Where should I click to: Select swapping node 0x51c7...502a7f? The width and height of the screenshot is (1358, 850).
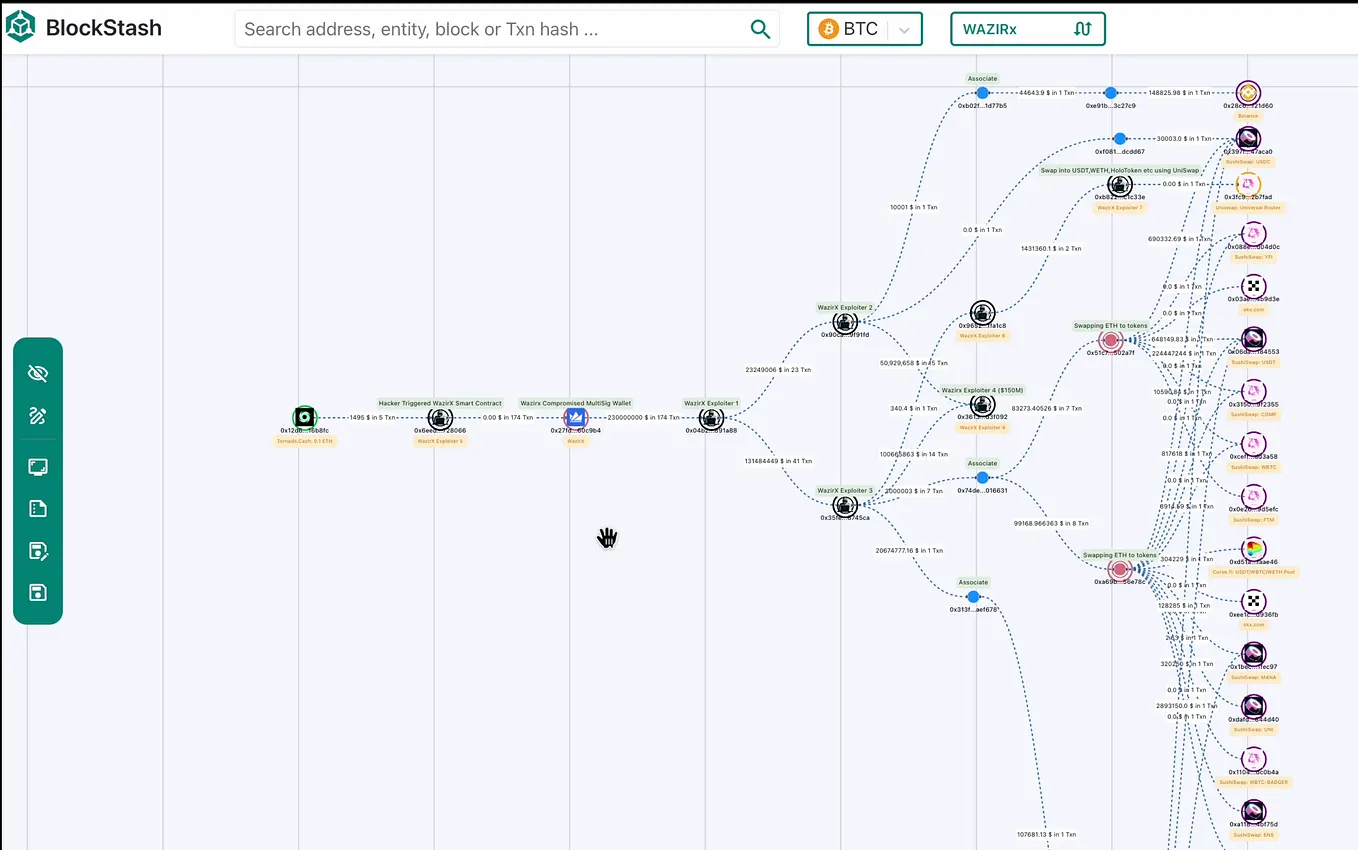tap(1109, 340)
